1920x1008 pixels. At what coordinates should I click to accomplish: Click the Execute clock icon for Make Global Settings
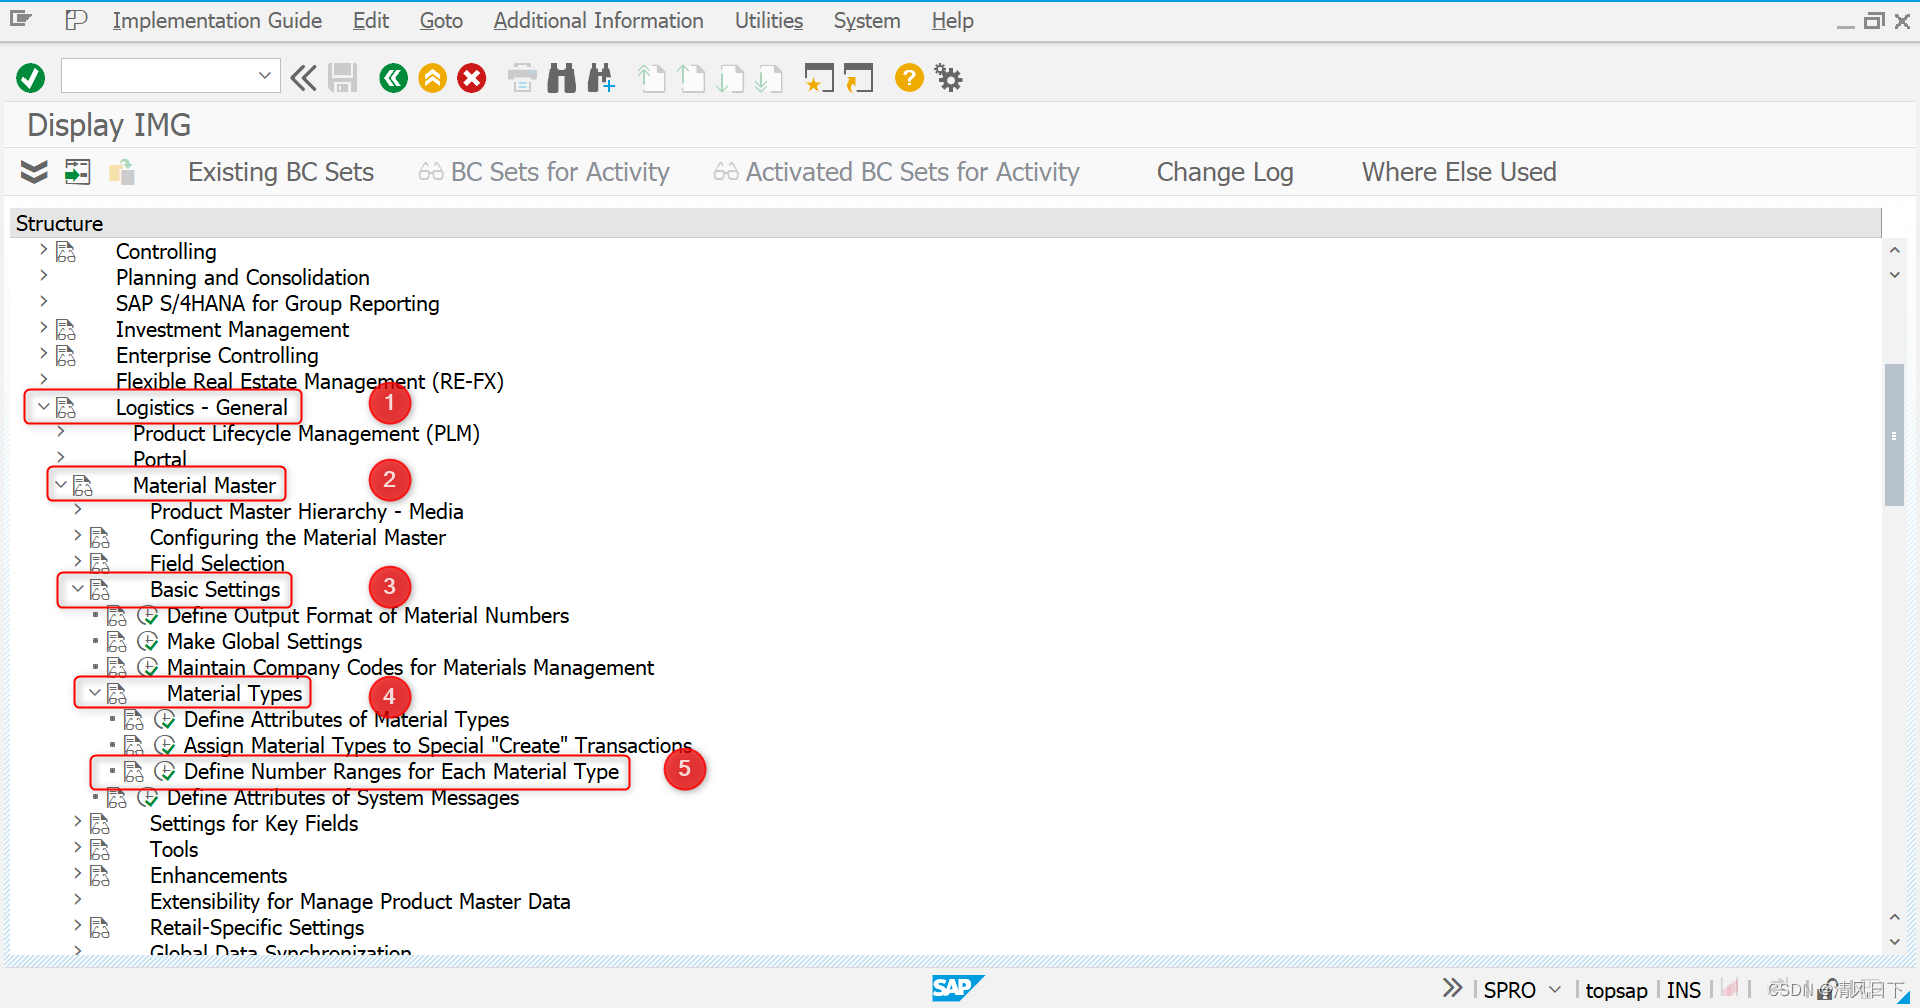148,641
